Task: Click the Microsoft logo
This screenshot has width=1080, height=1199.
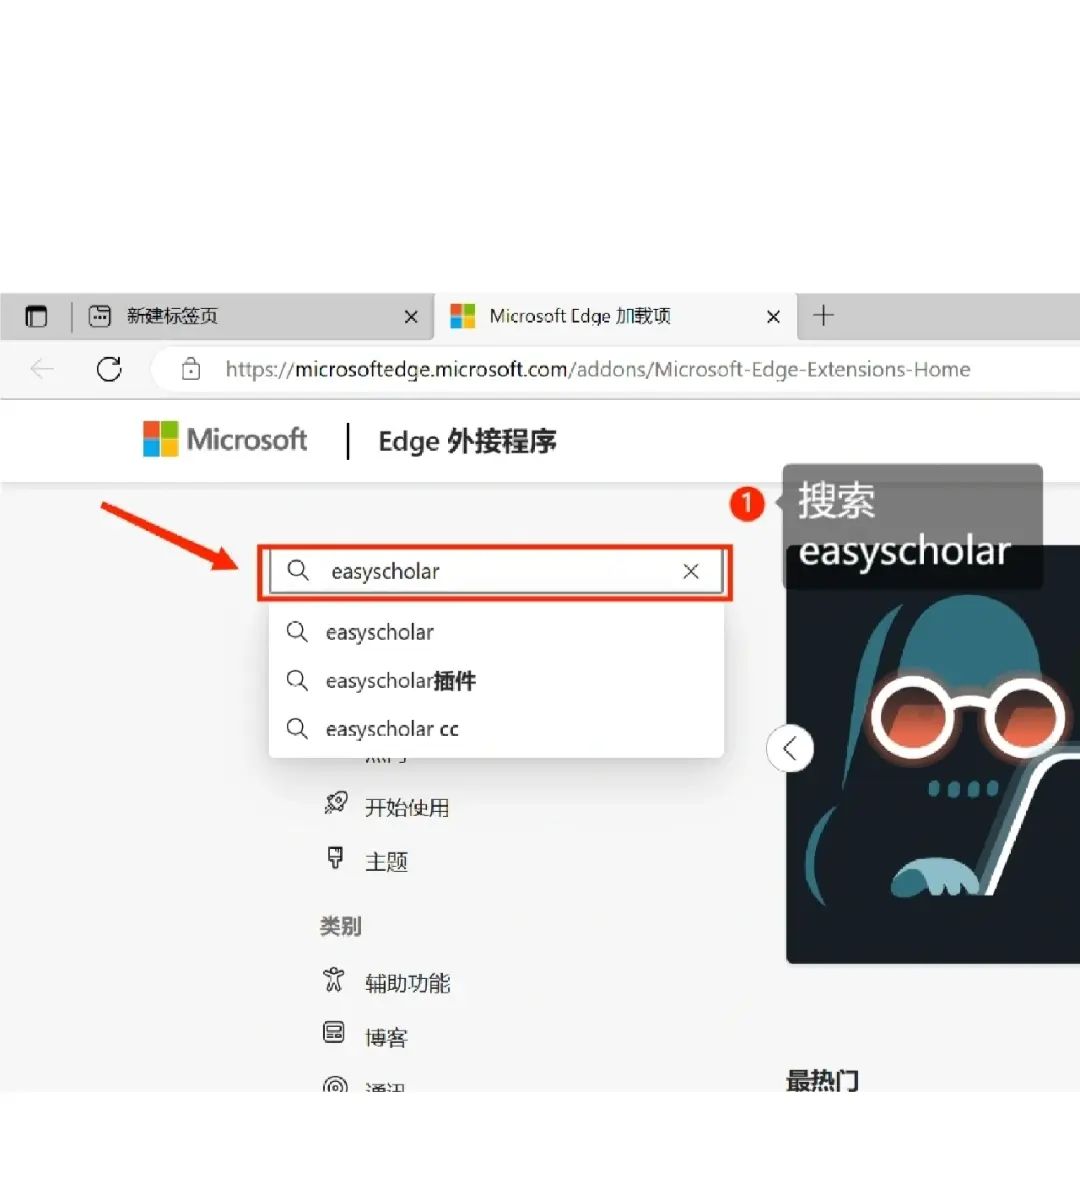Action: (224, 440)
